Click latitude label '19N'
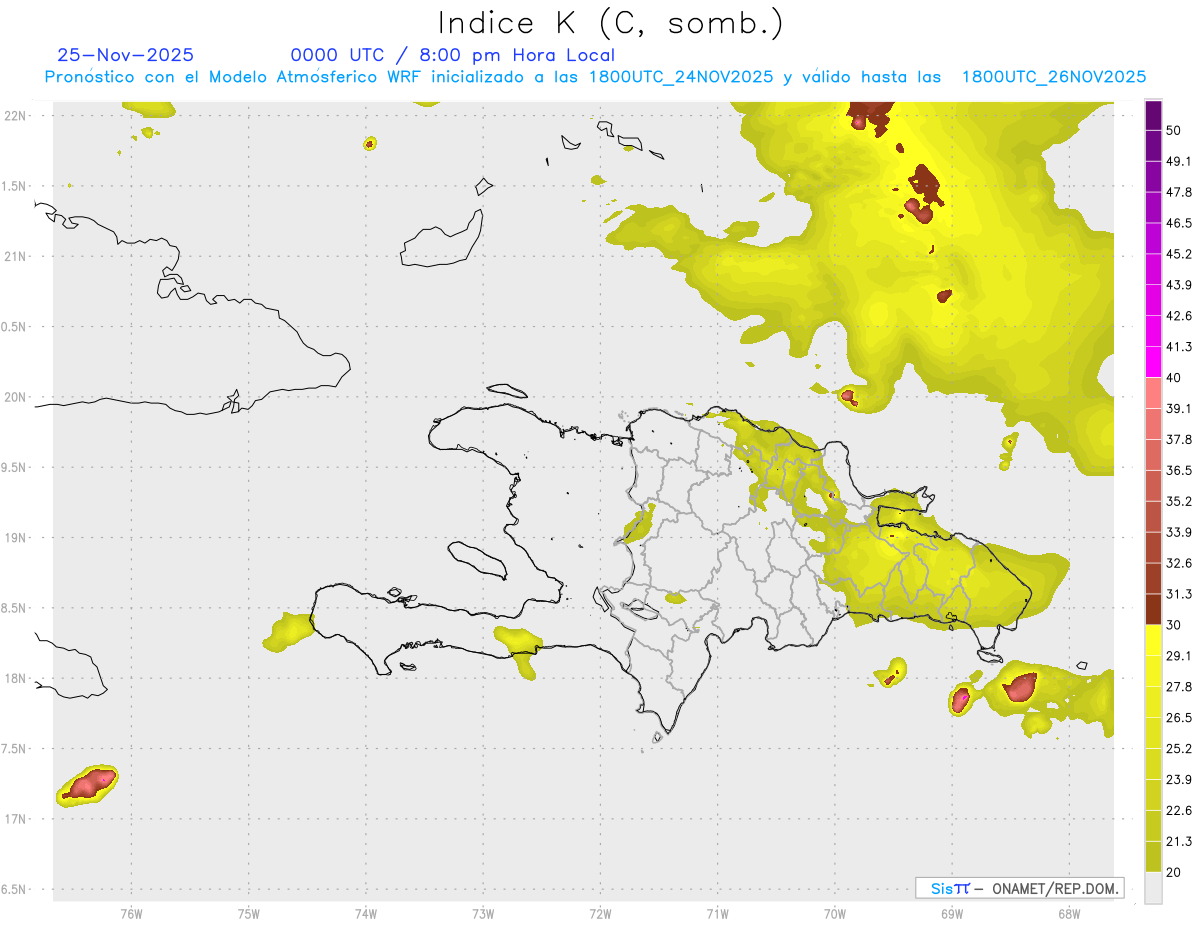Screen dimensions: 1200x927 15,537
